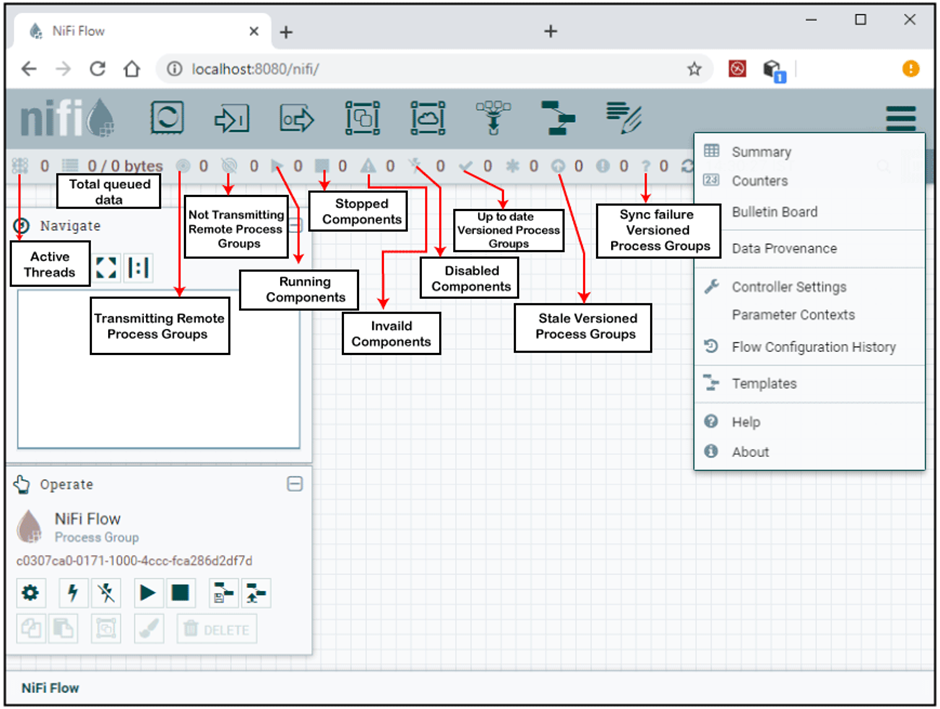Collapse the Operate panel
The image size is (940, 709).
coord(295,484)
